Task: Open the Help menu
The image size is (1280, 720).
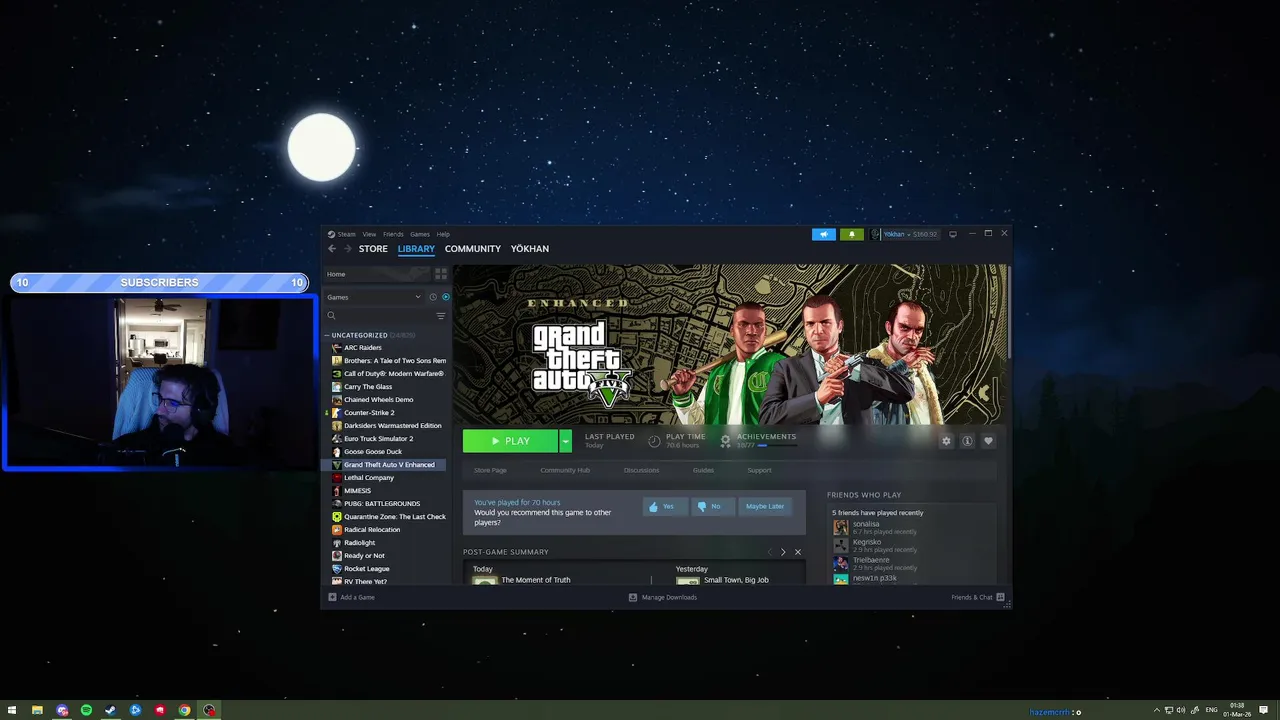Action: tap(443, 234)
